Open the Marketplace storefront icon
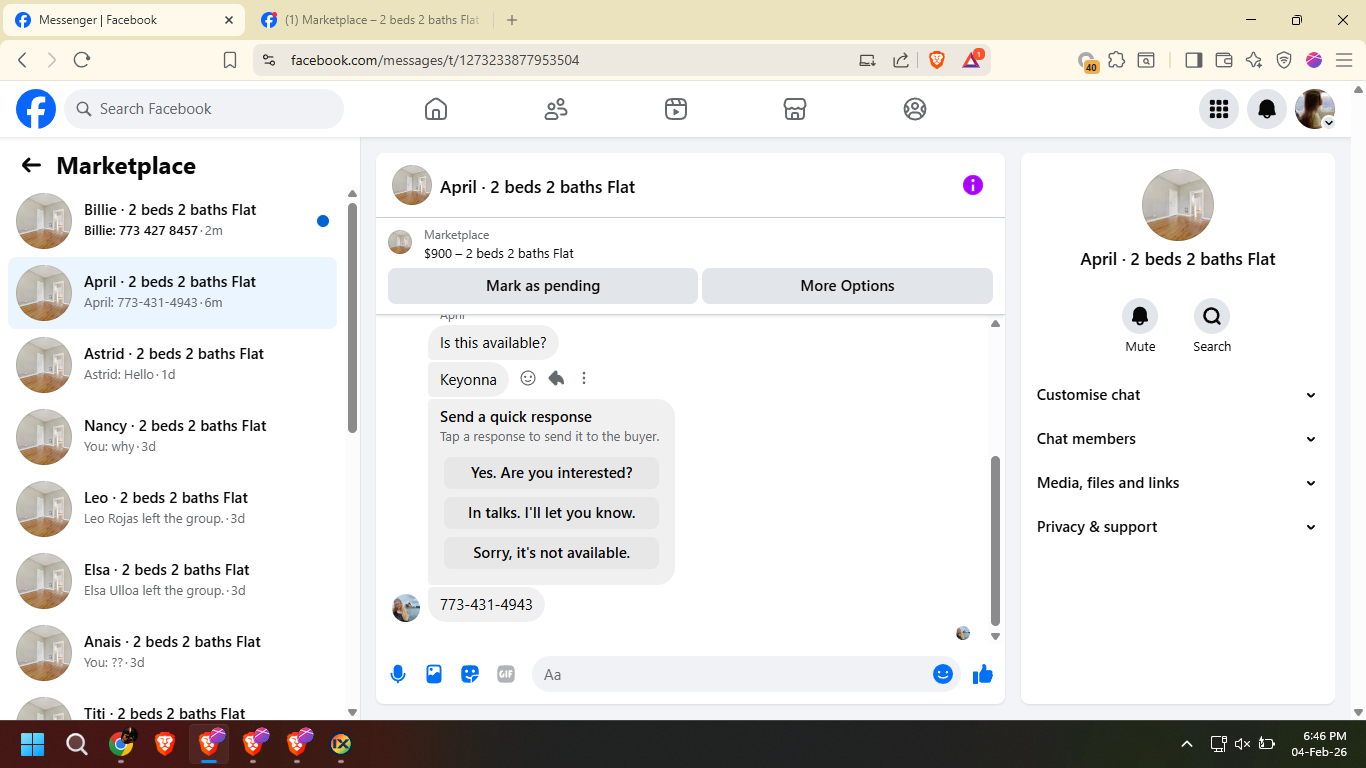Screen dimensions: 1366x768 (795, 109)
